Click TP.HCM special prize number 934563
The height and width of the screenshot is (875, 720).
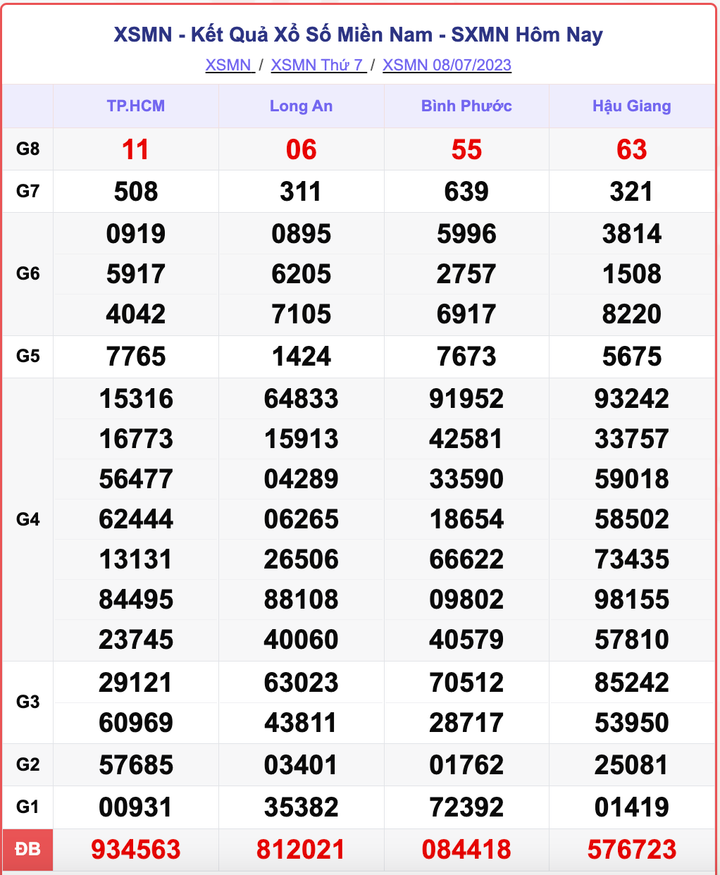136,850
